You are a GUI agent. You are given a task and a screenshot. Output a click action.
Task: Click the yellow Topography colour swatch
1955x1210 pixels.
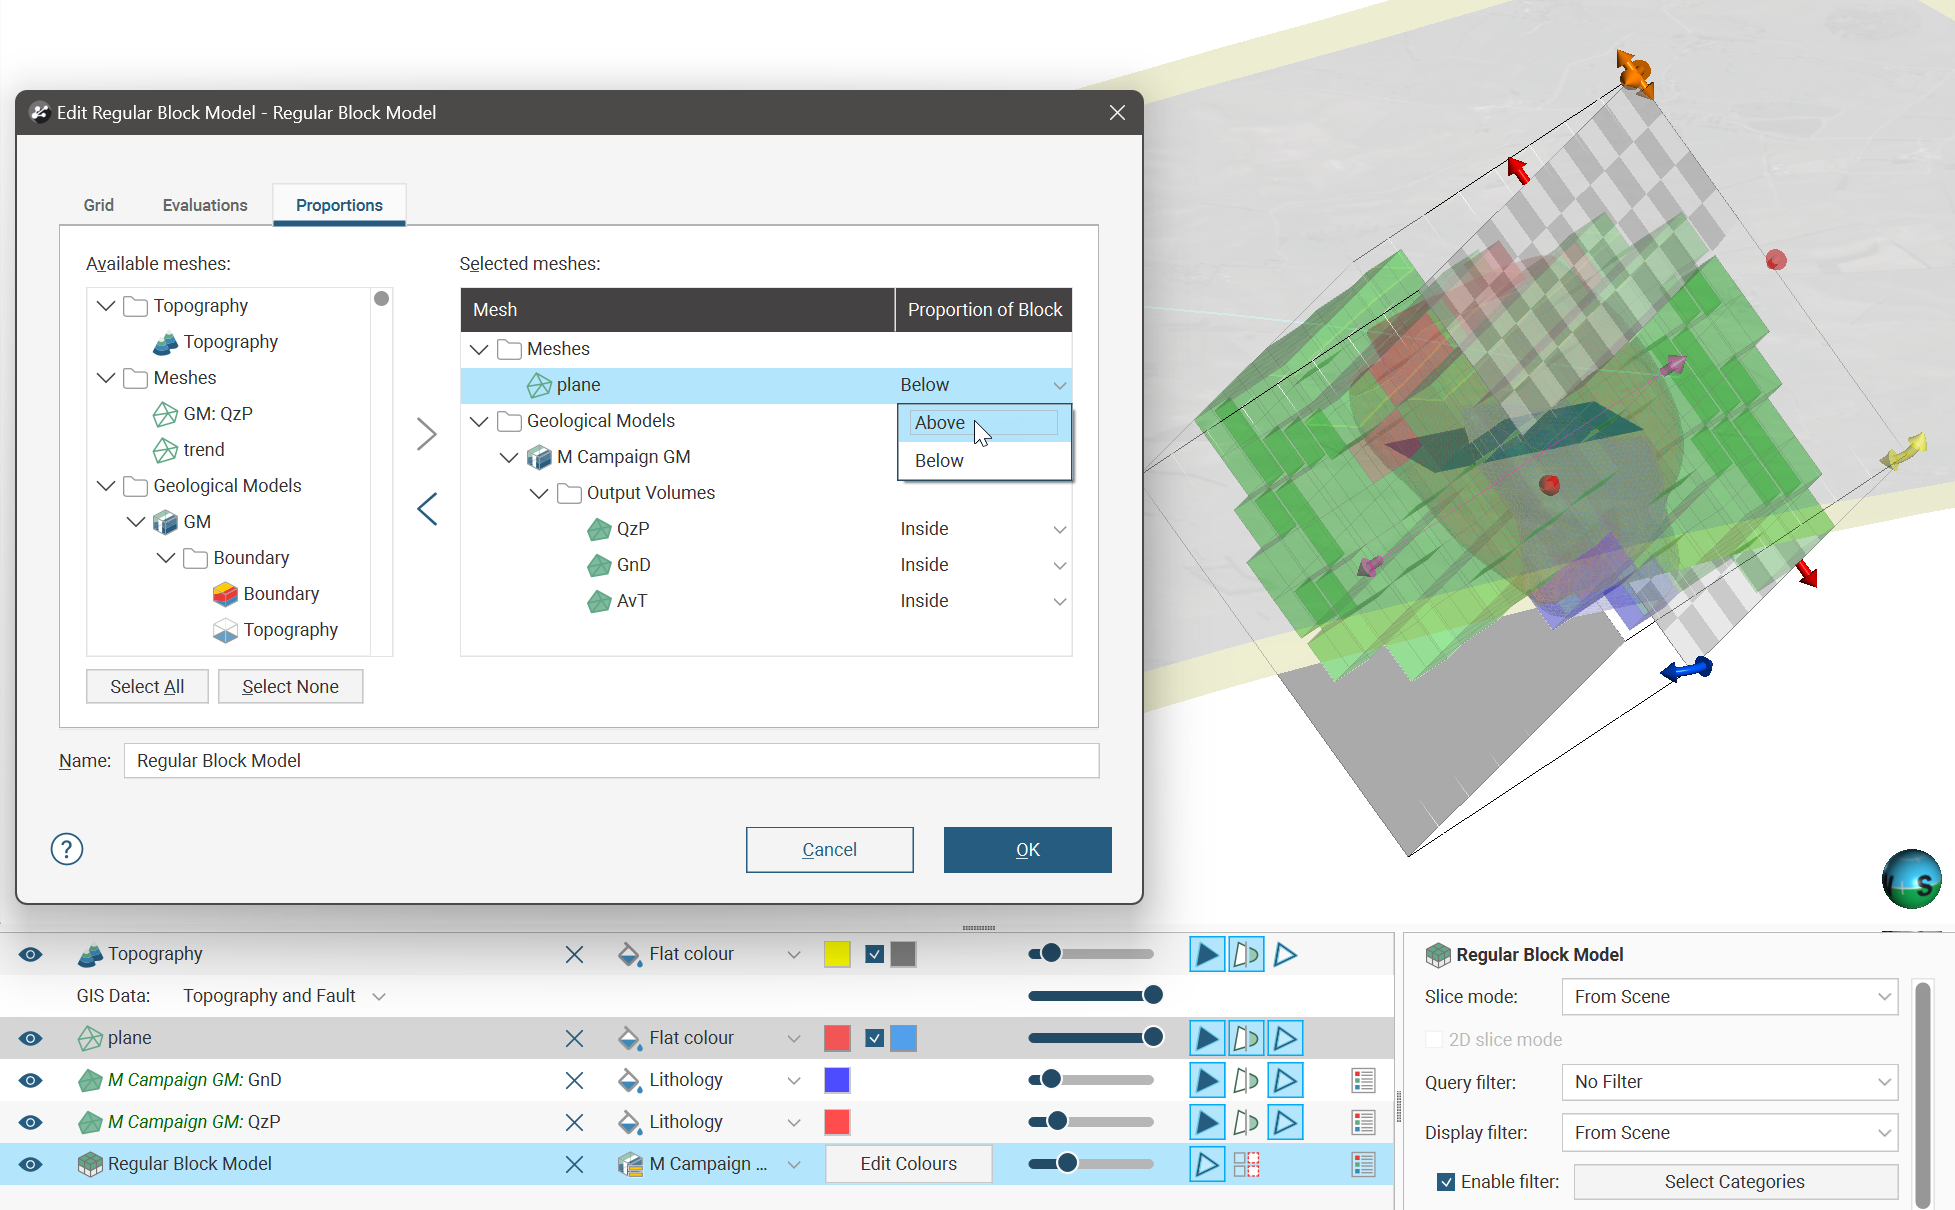click(x=837, y=954)
